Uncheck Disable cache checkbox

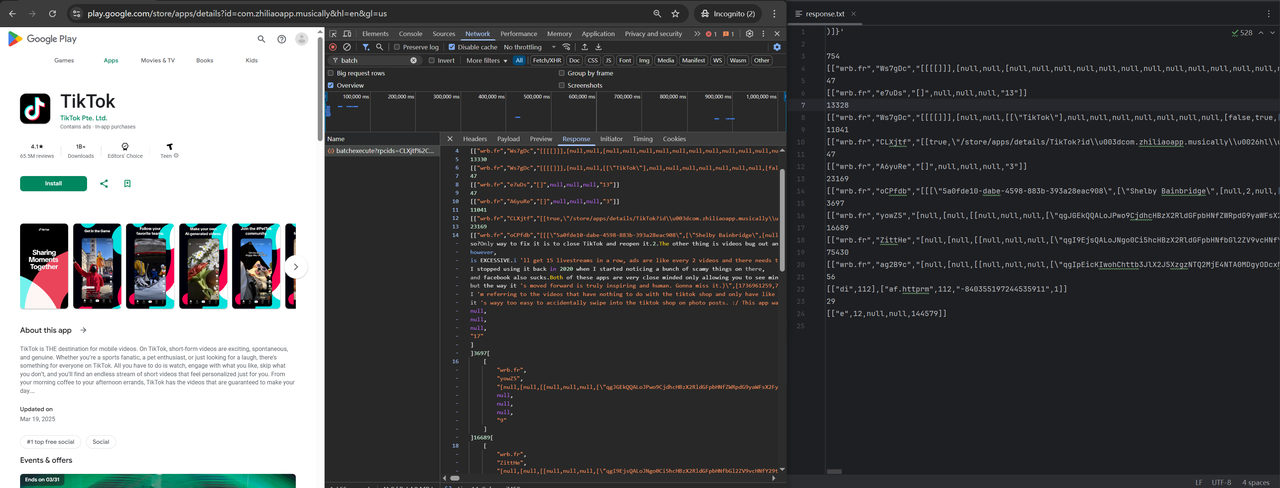[x=452, y=47]
